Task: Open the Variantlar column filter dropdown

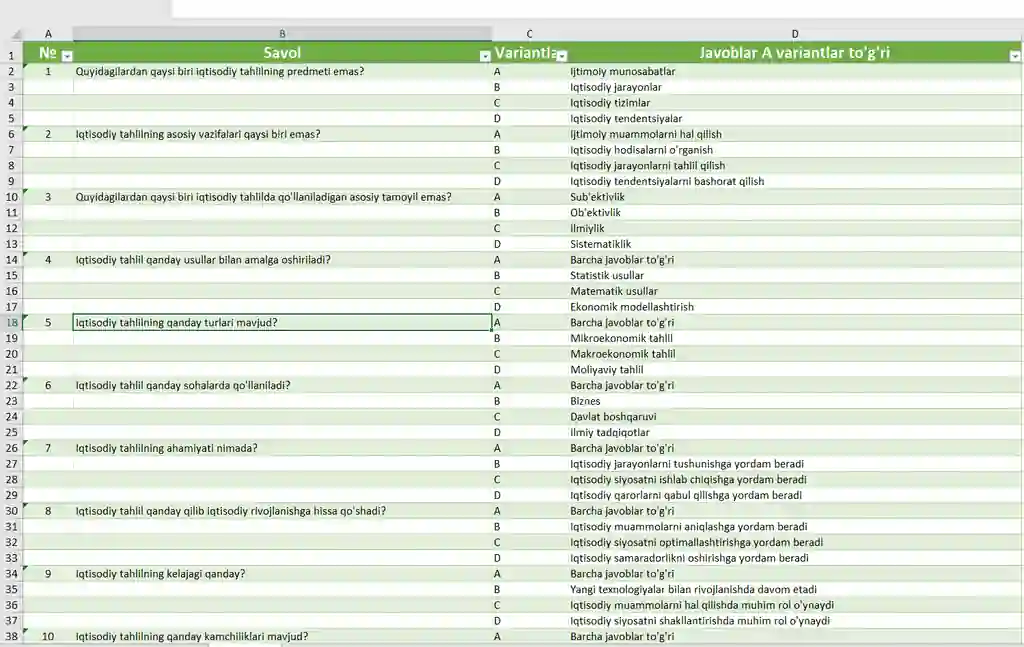Action: (x=562, y=56)
